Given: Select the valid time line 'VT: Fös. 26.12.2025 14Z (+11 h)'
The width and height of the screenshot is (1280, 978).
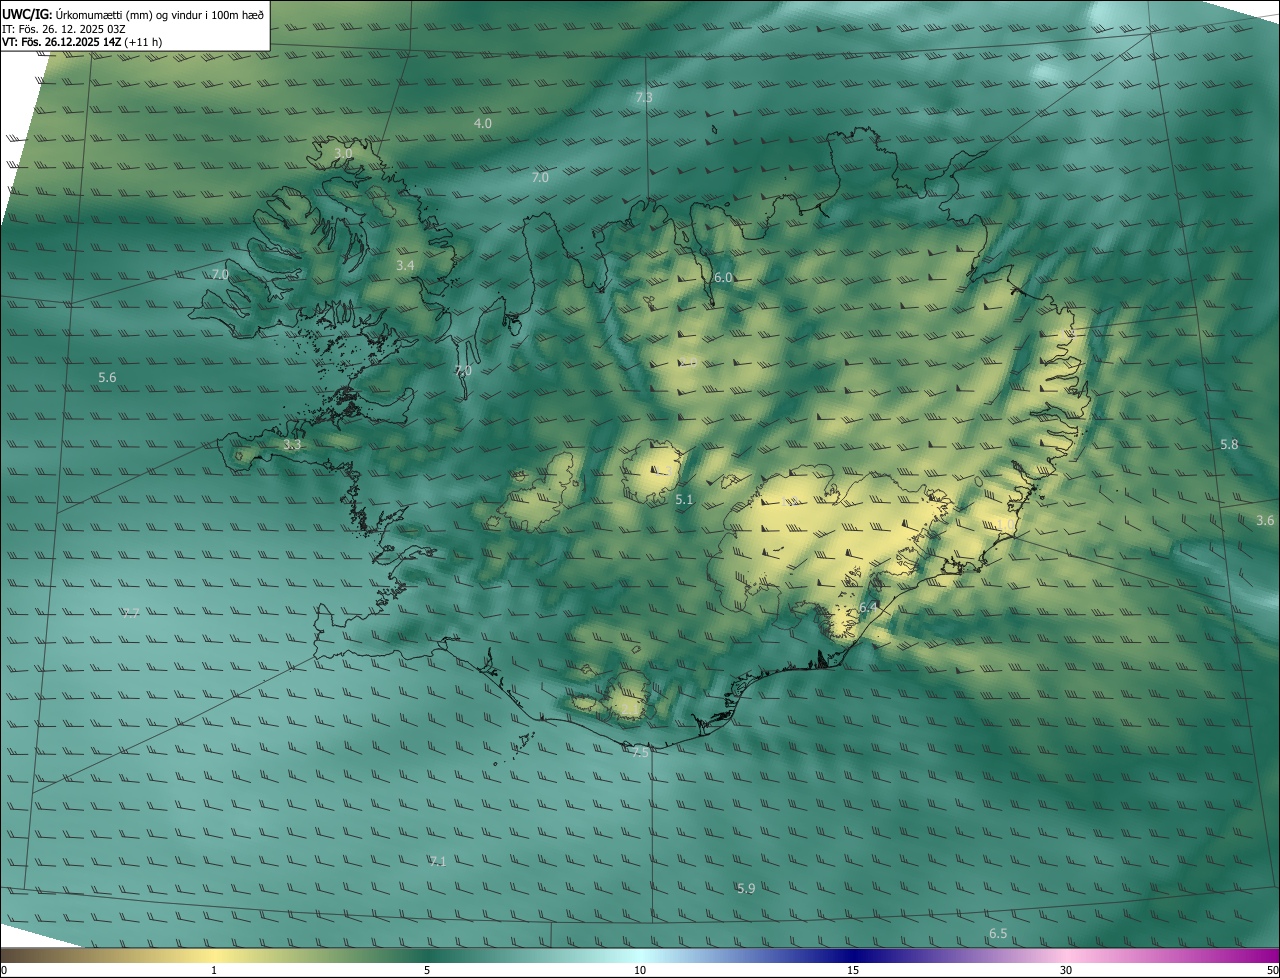Looking at the screenshot, I should coord(82,42).
